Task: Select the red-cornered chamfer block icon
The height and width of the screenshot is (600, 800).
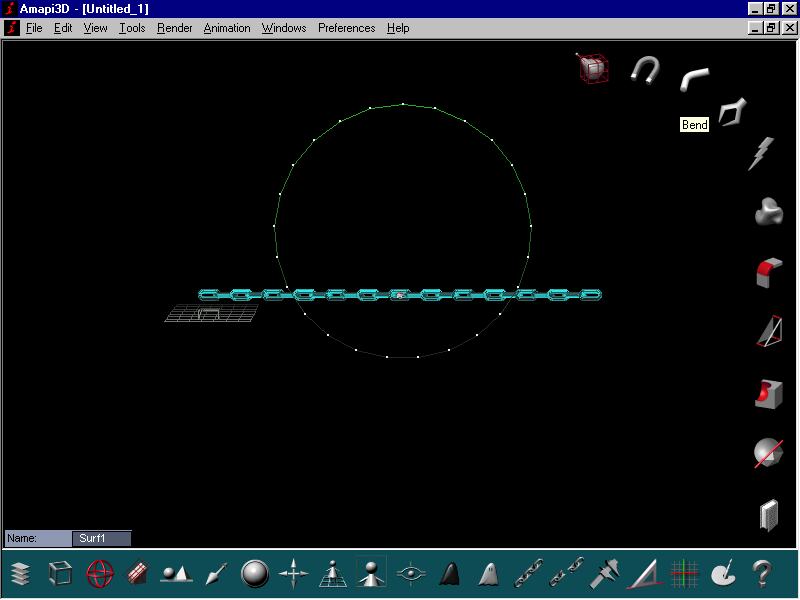Action: point(767,272)
